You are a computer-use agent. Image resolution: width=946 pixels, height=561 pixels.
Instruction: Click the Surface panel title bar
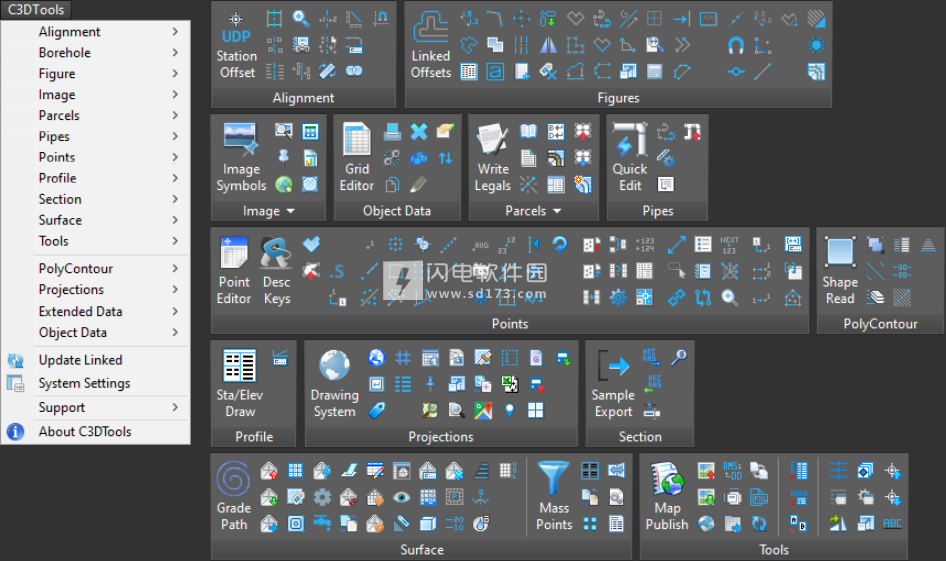tap(421, 550)
